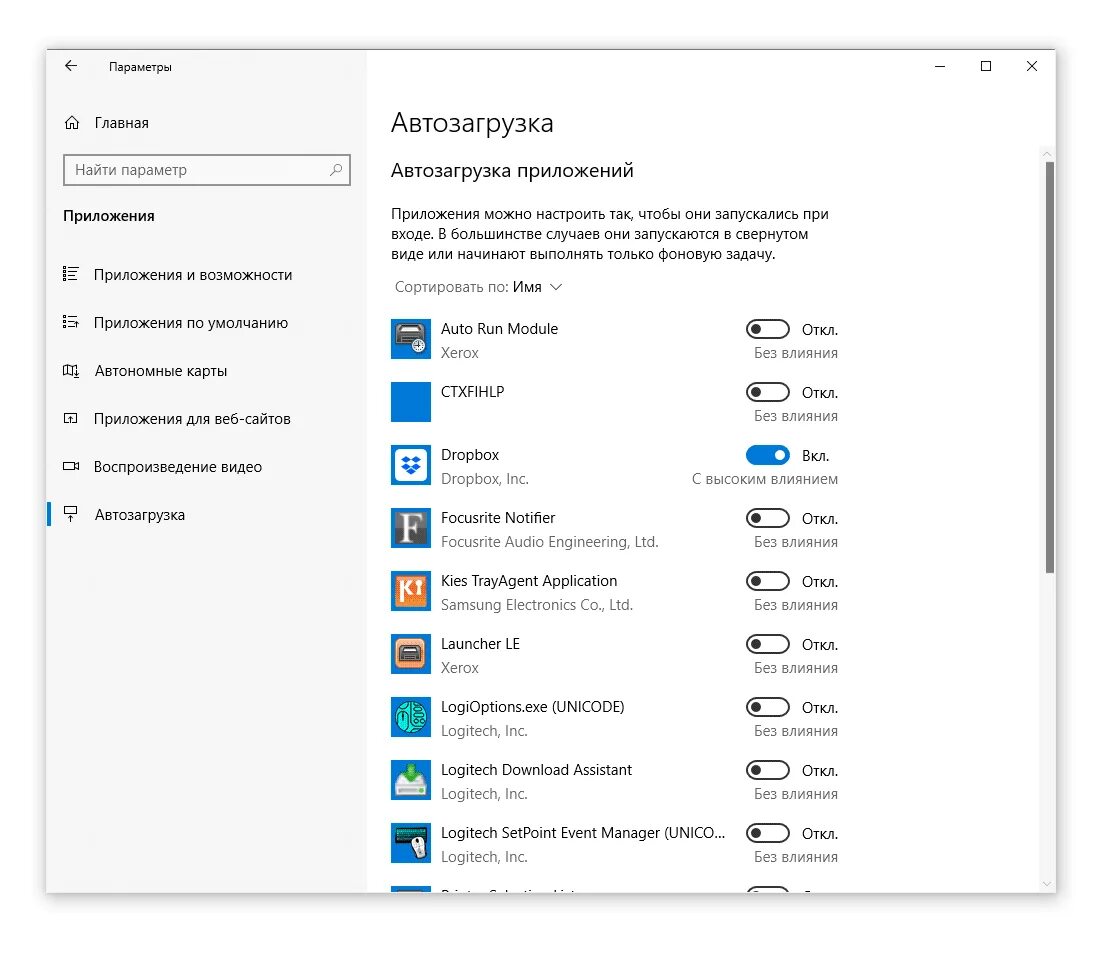Click the back arrow in Параметры
1111x958 pixels.
(x=71, y=66)
